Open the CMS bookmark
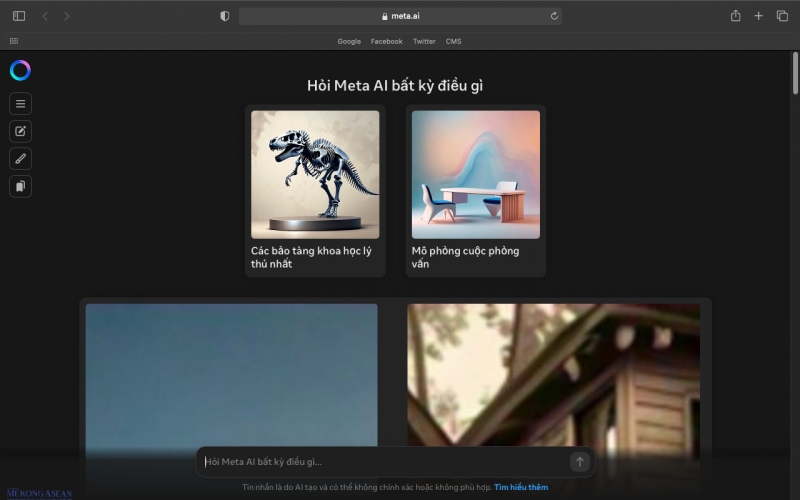Viewport: 800px width, 500px height. pos(454,41)
